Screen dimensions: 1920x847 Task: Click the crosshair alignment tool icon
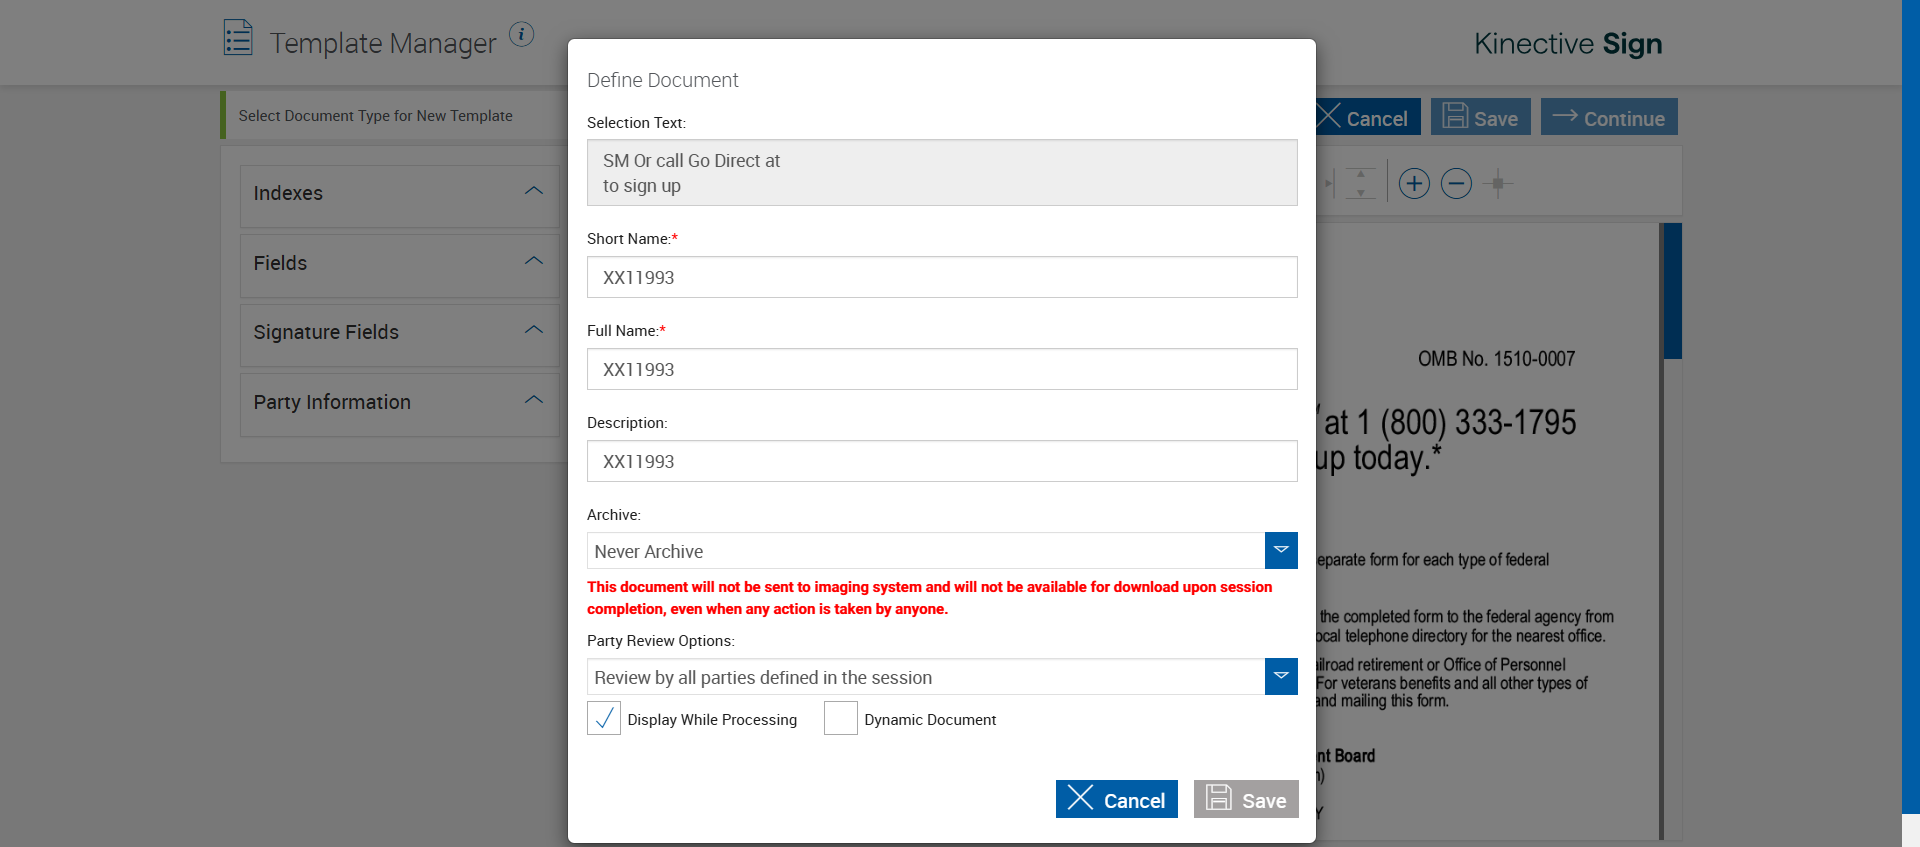tap(1498, 184)
